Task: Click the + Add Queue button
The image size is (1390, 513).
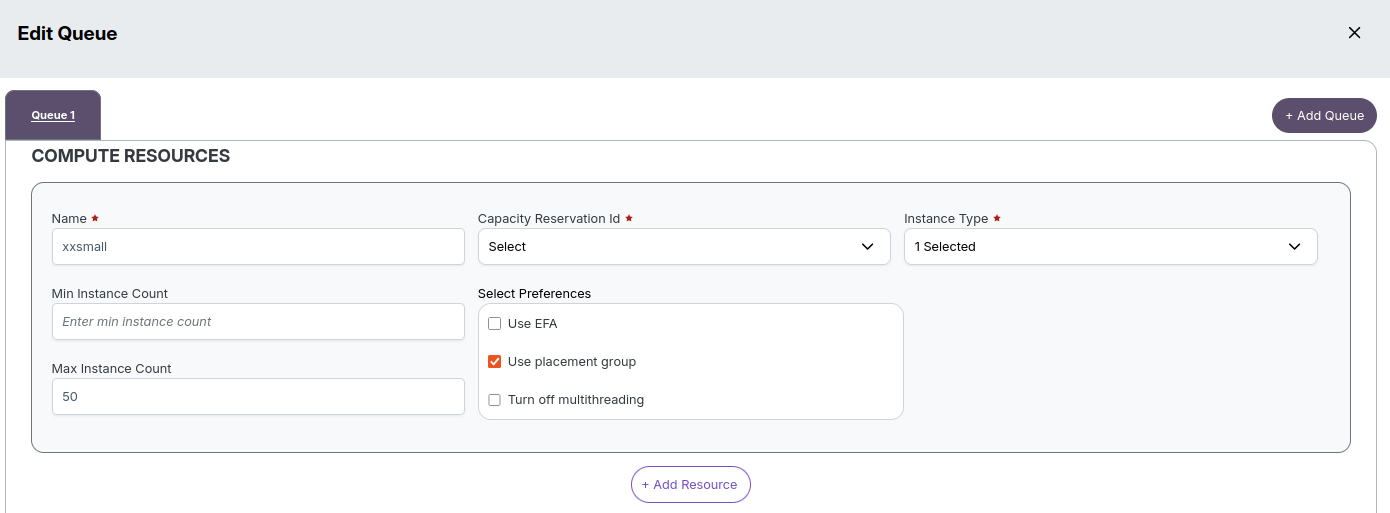Action: (1324, 115)
